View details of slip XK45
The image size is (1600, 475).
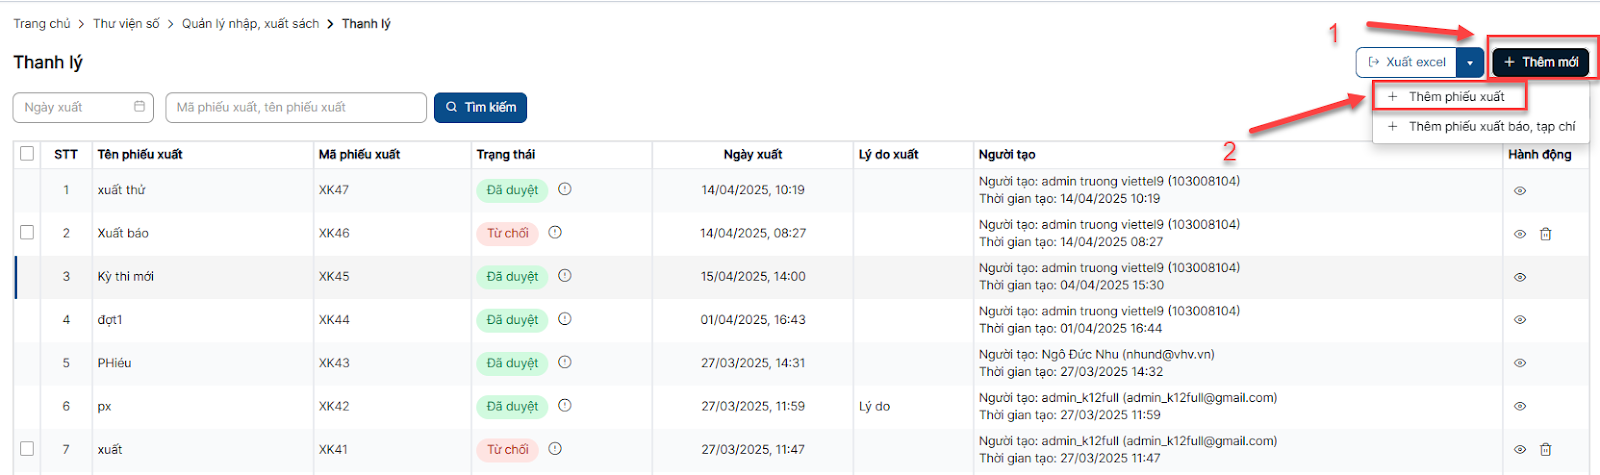pos(1519,277)
